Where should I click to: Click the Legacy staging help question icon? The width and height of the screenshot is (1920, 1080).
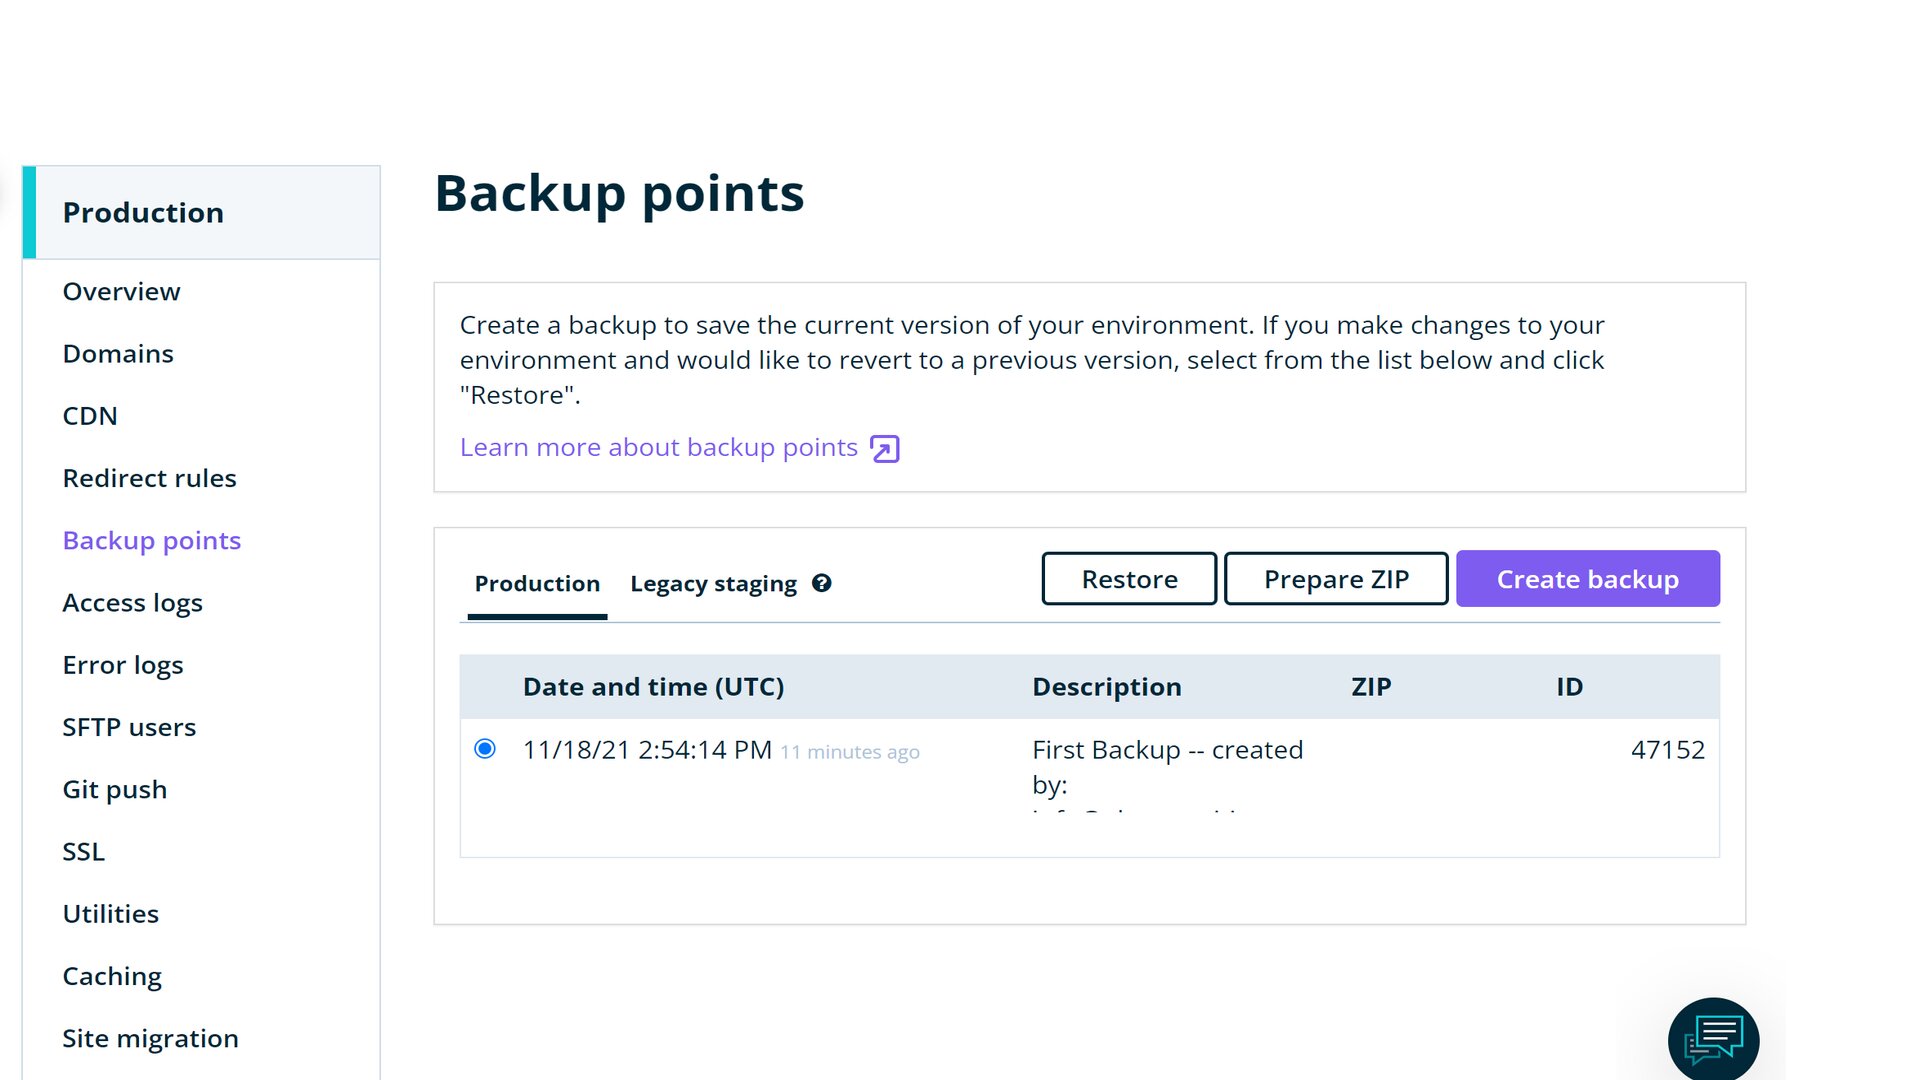click(x=822, y=583)
